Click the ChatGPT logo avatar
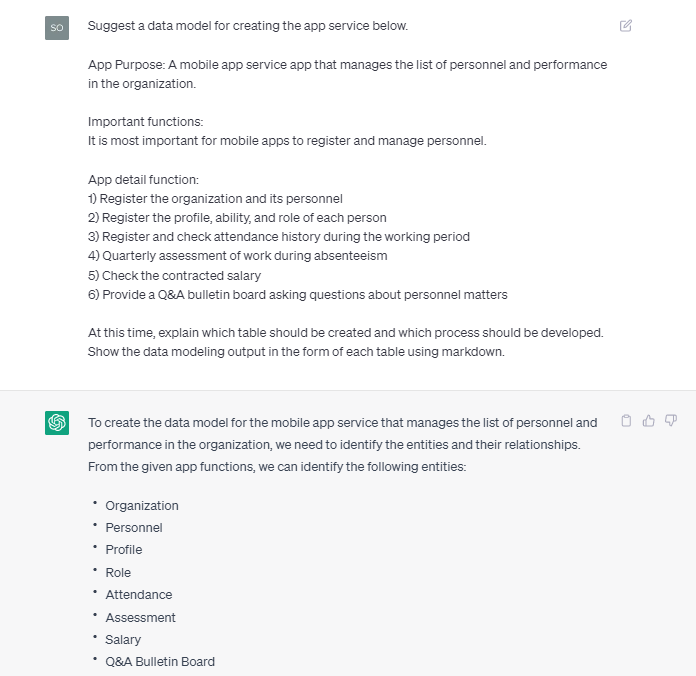Screen dimensions: 696x676 [x=57, y=423]
